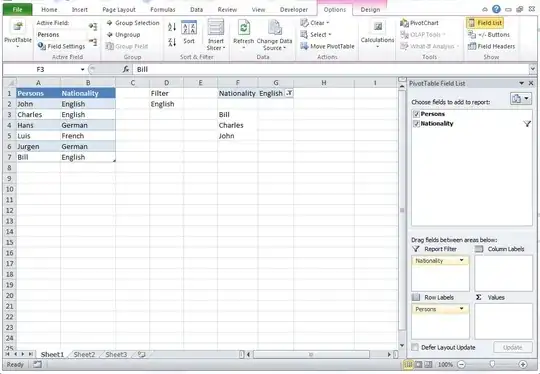Open Field Settings for active field
The height and width of the screenshot is (374, 540).
61,46
